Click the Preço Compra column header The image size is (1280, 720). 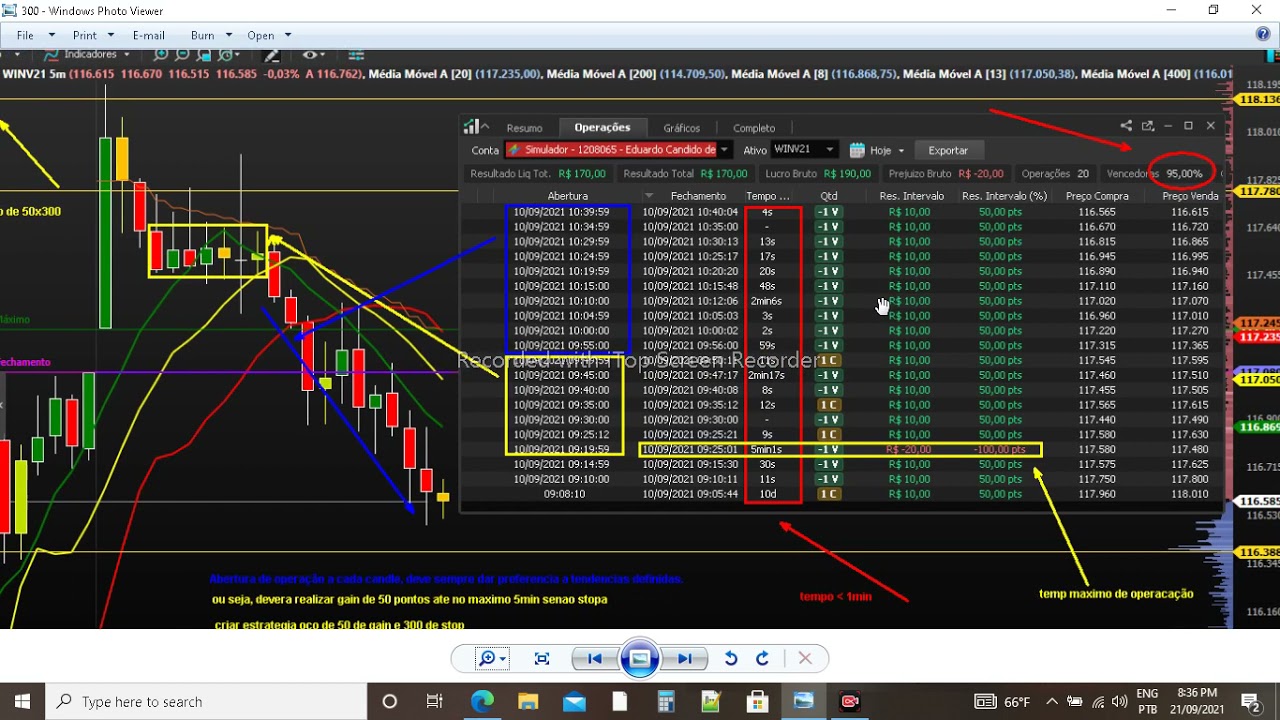point(1097,196)
